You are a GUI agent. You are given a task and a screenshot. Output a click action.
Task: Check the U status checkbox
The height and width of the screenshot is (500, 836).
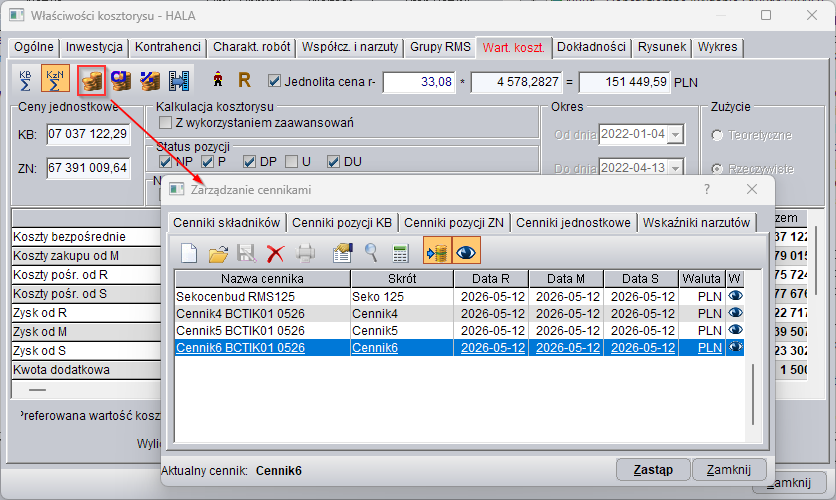pyautogui.click(x=291, y=162)
